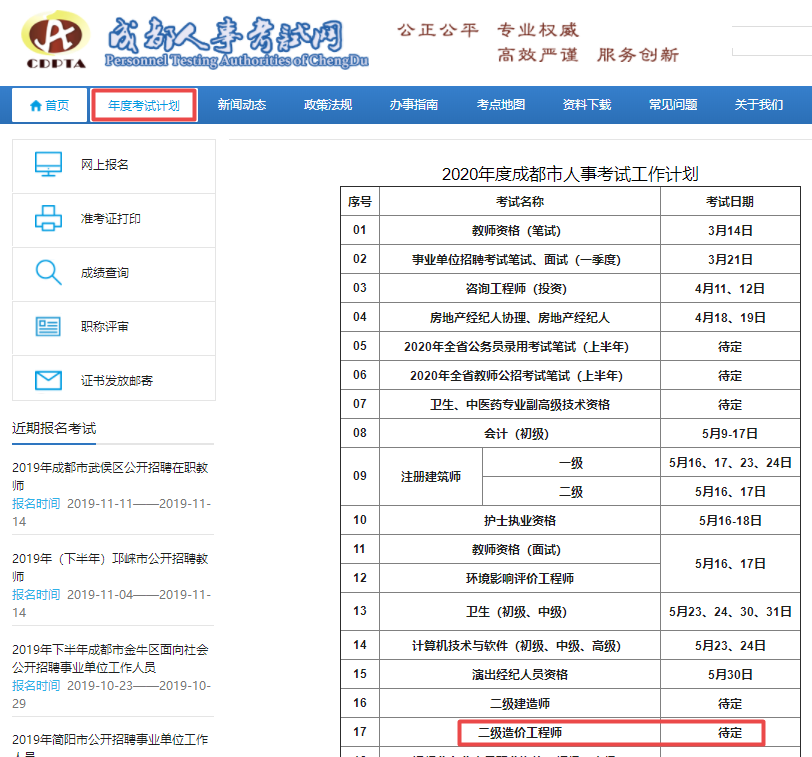Select 政策法规 in the navigation bar
The width and height of the screenshot is (812, 757).
(x=326, y=104)
